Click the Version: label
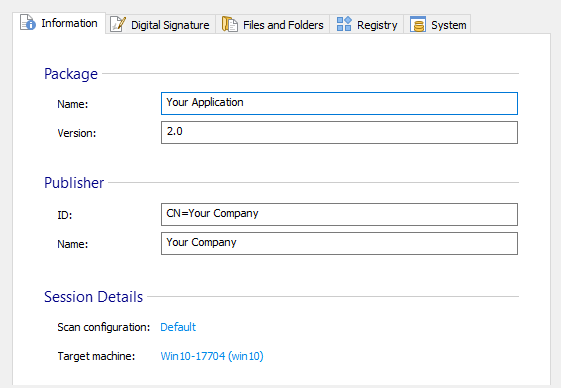The image size is (561, 388). click(x=77, y=133)
